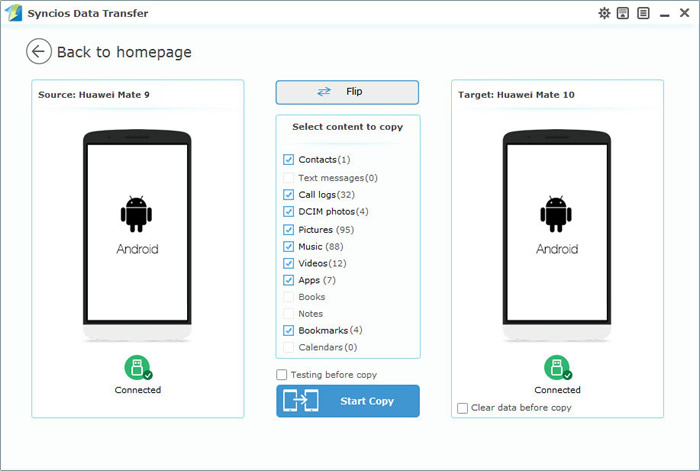Image resolution: width=700 pixels, height=471 pixels.
Task: Uncheck DCIM photos(4) checkbox
Action: pyautogui.click(x=288, y=212)
